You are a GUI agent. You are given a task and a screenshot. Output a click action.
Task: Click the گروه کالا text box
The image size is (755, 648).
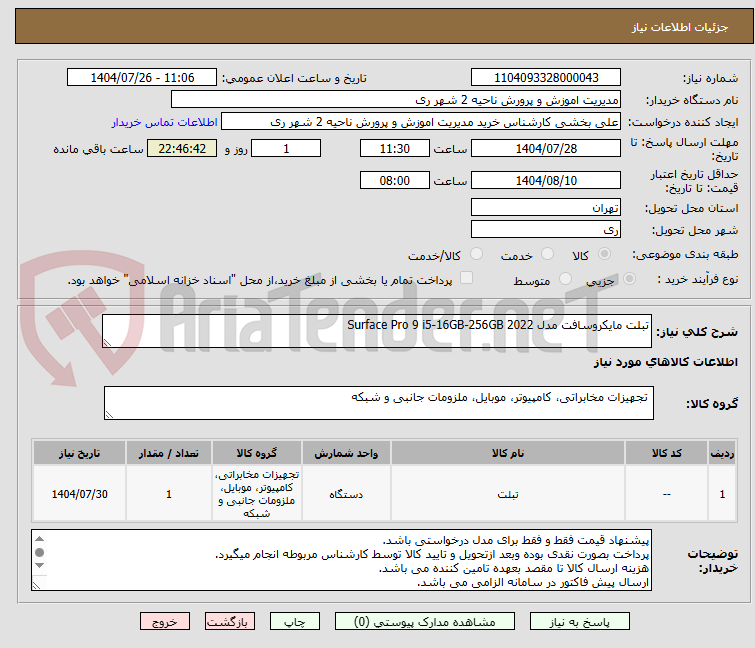pos(378,403)
